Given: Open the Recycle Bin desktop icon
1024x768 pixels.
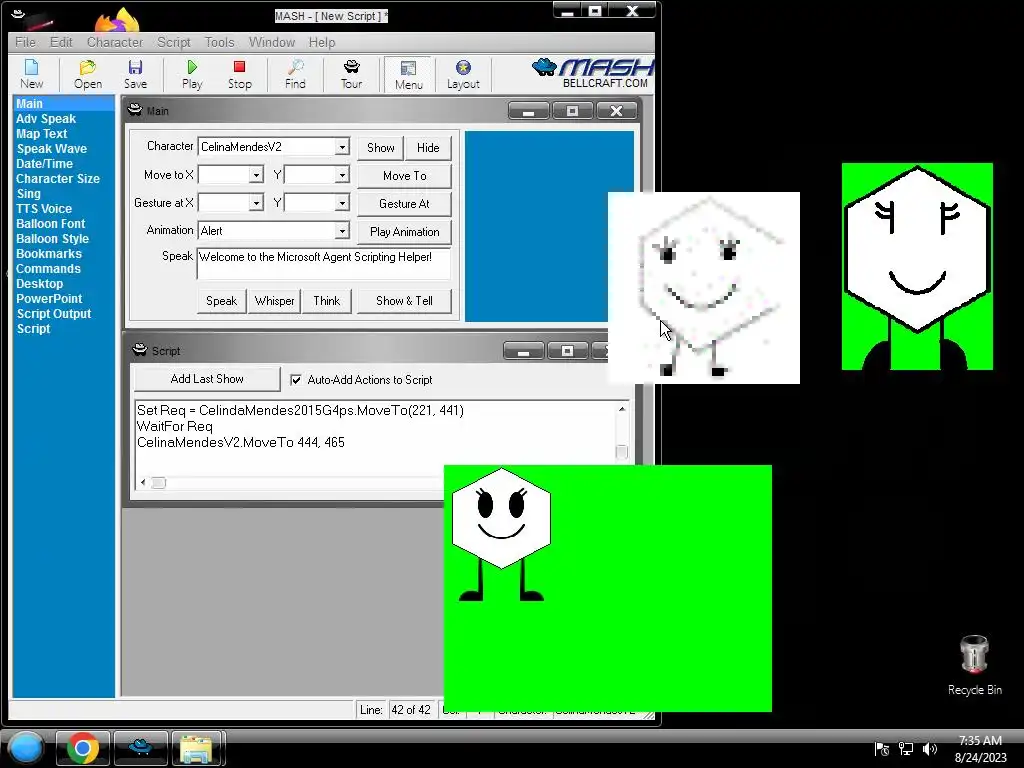Looking at the screenshot, I should (974, 665).
